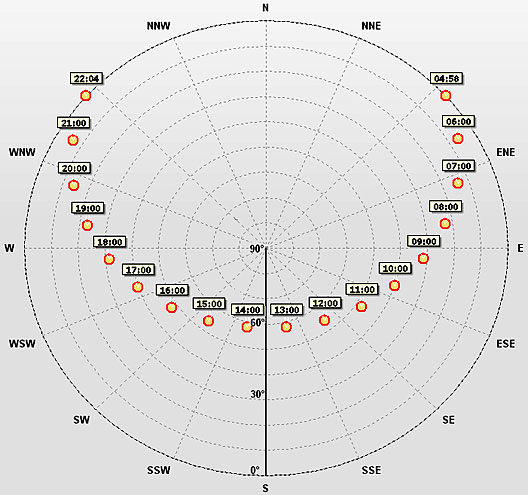Select the 15:00 label box

pyautogui.click(x=209, y=304)
